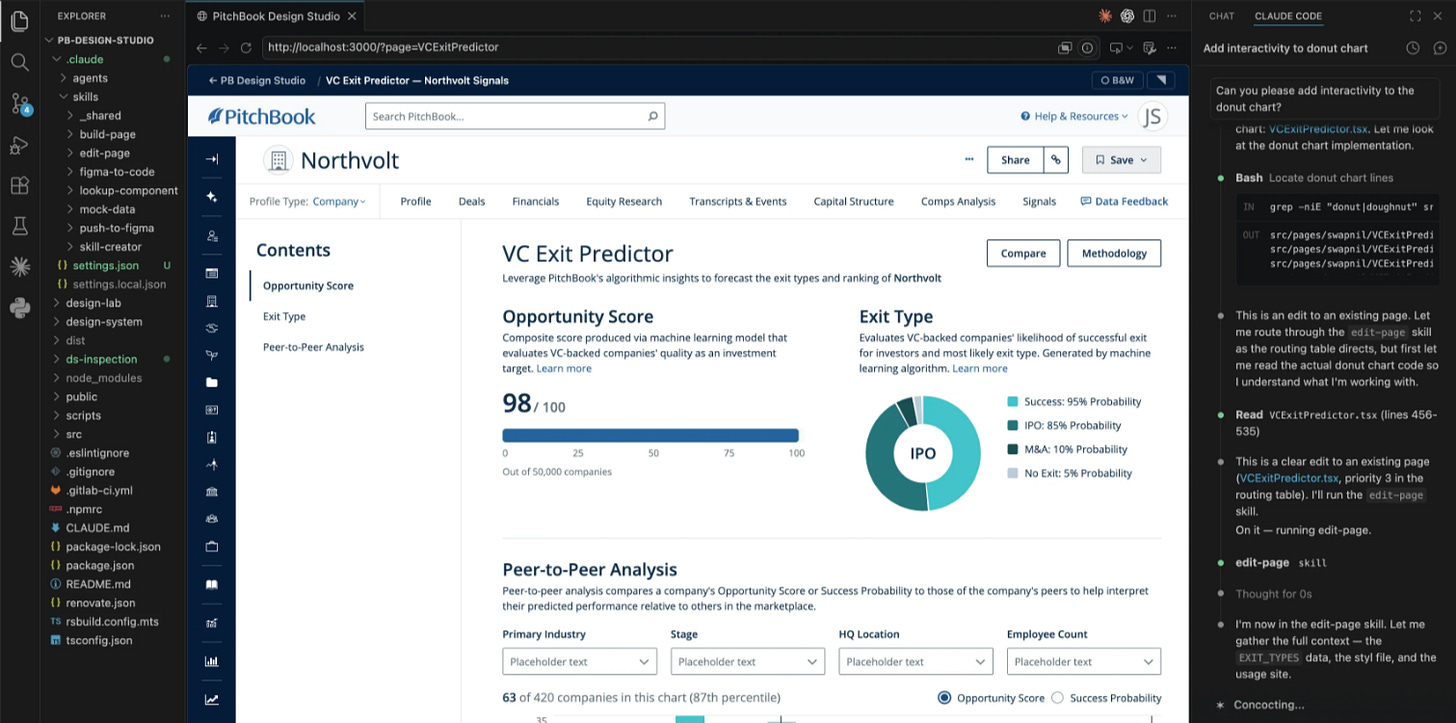Open the Equity Research tab
Screen dimensions: 1456x723
coord(624,201)
